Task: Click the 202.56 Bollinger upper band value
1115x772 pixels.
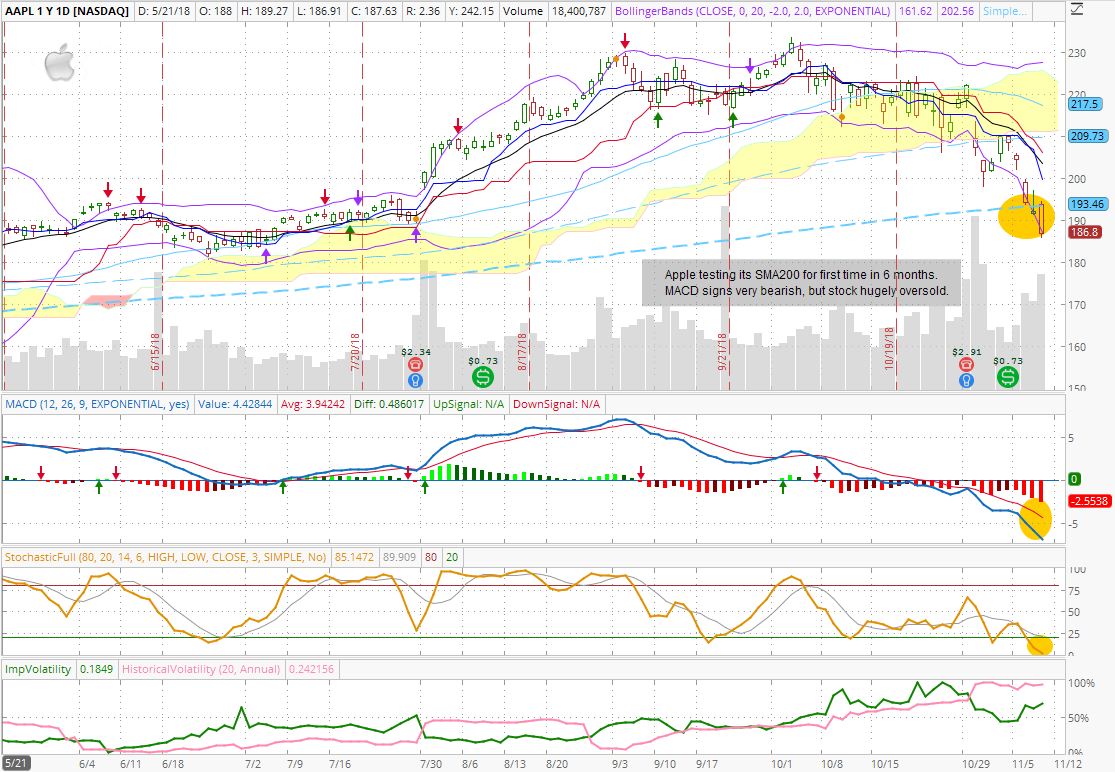Action: point(957,11)
